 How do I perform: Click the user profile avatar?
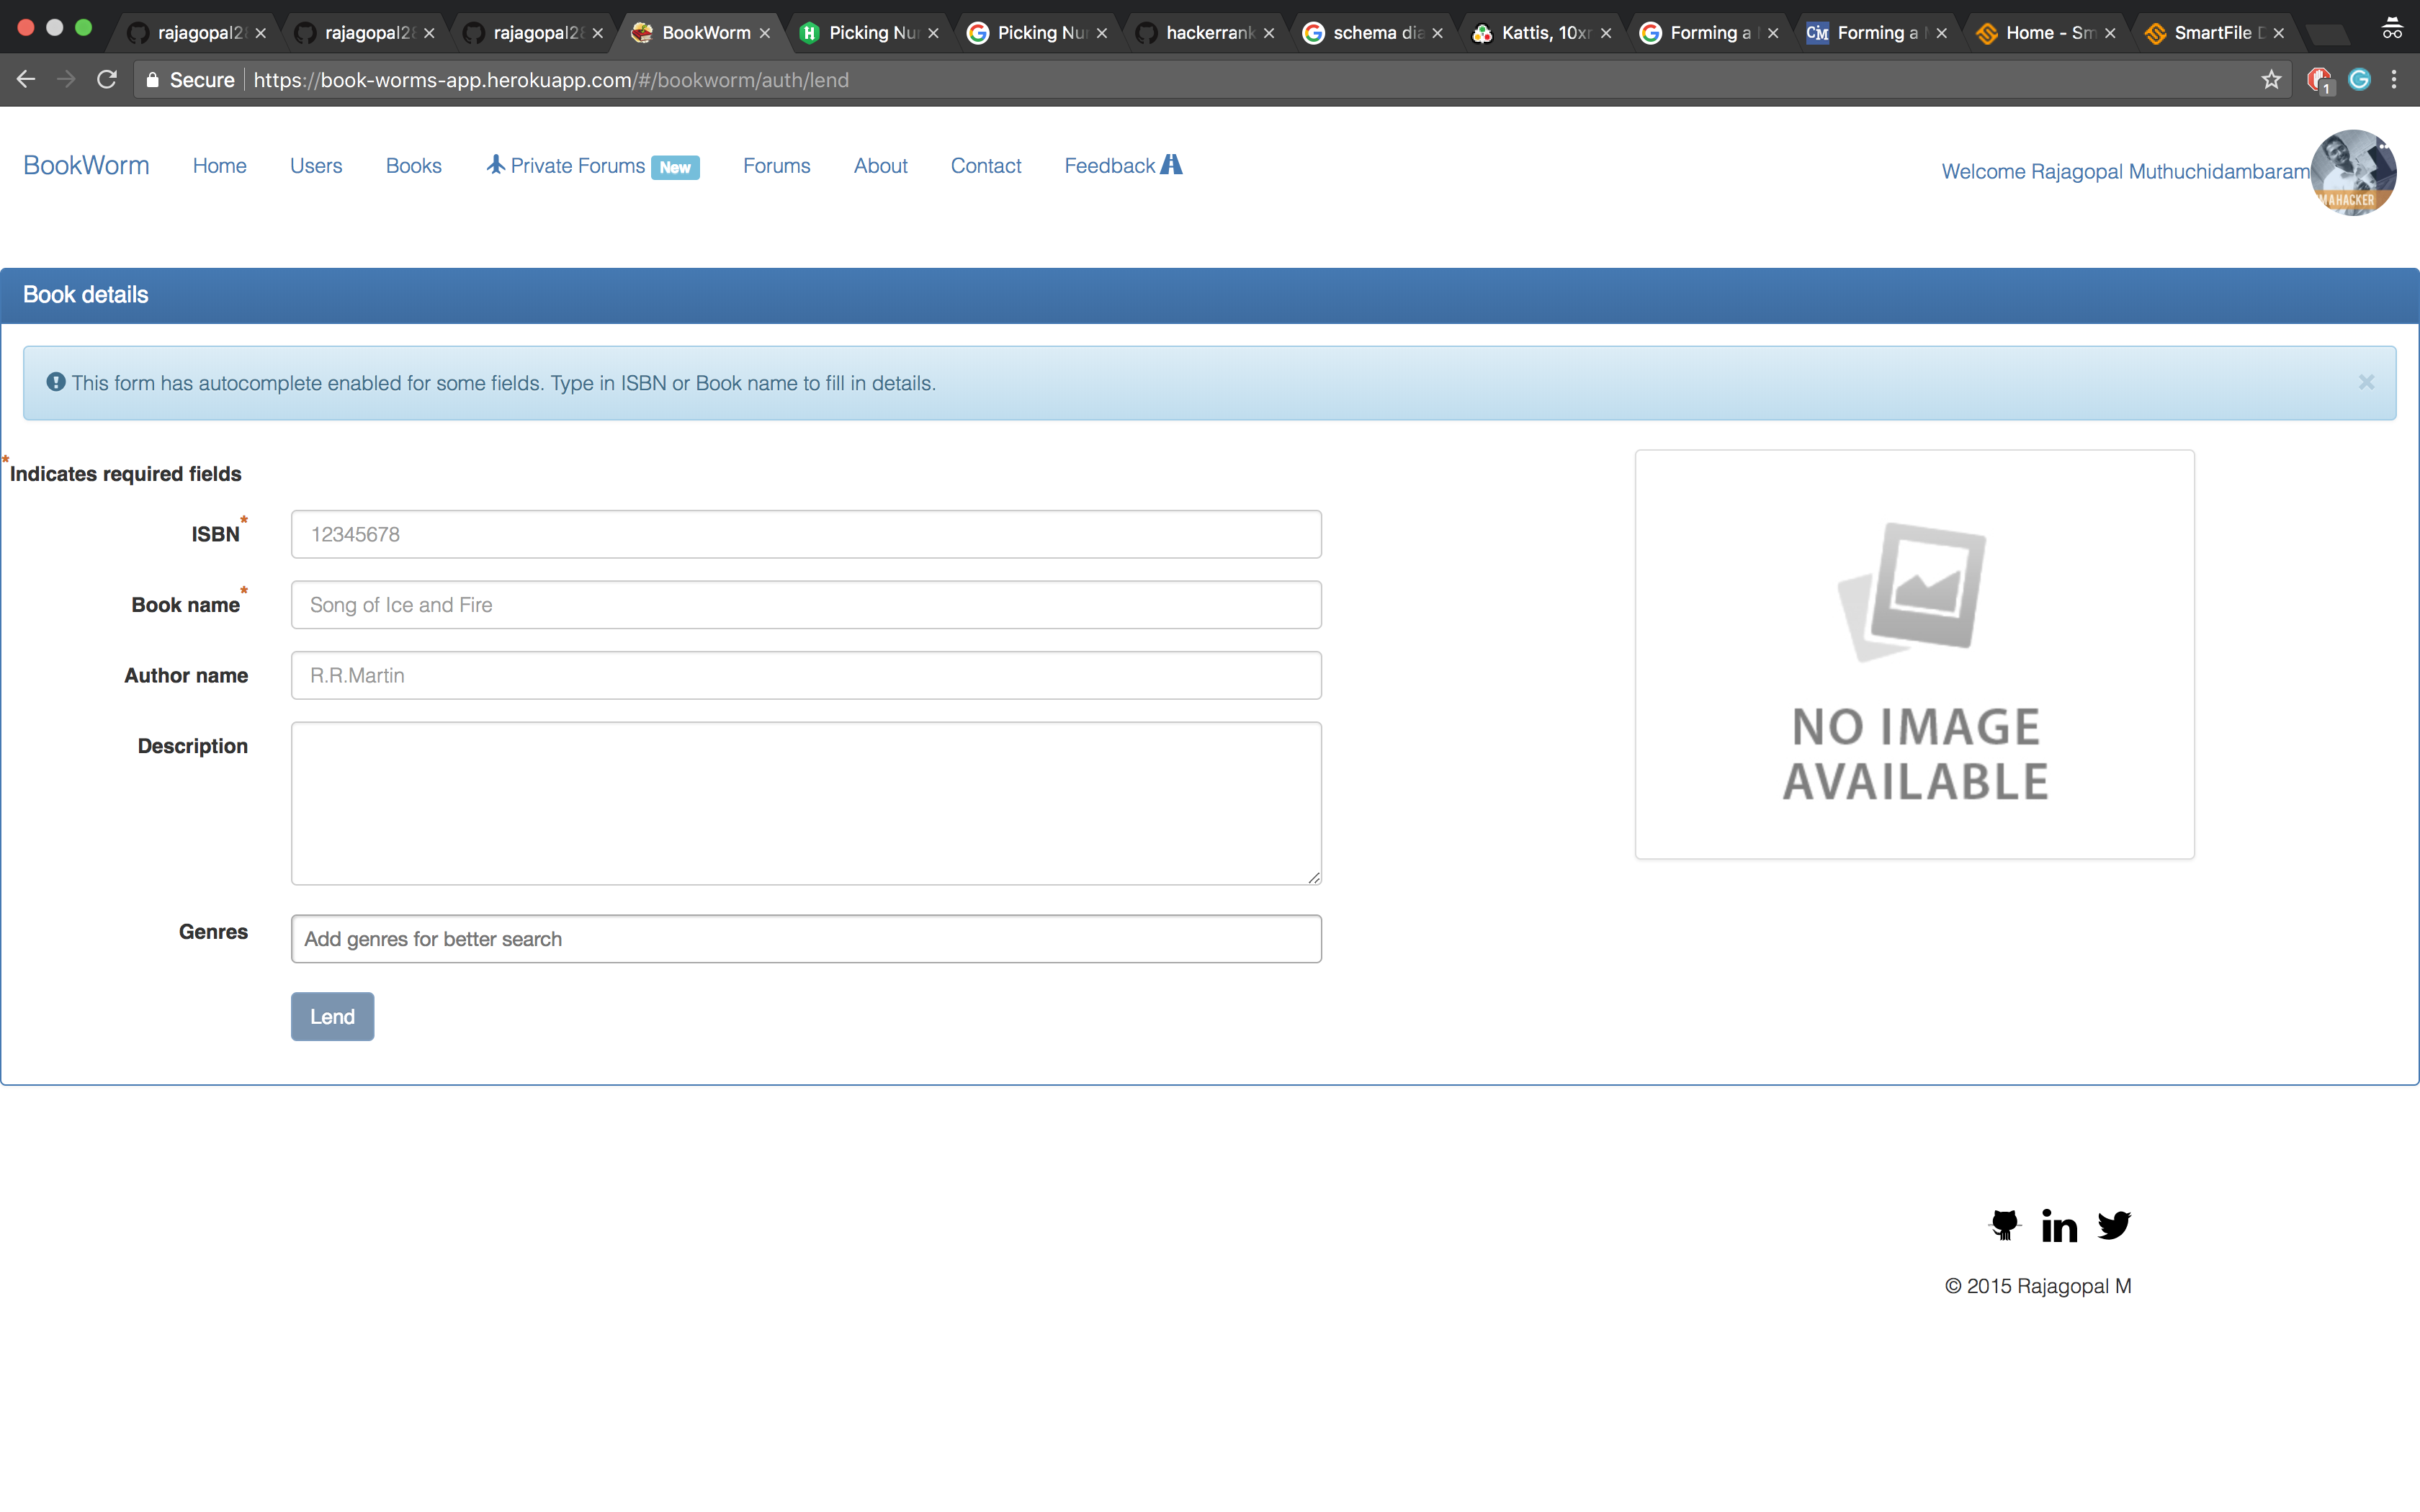(x=2352, y=172)
